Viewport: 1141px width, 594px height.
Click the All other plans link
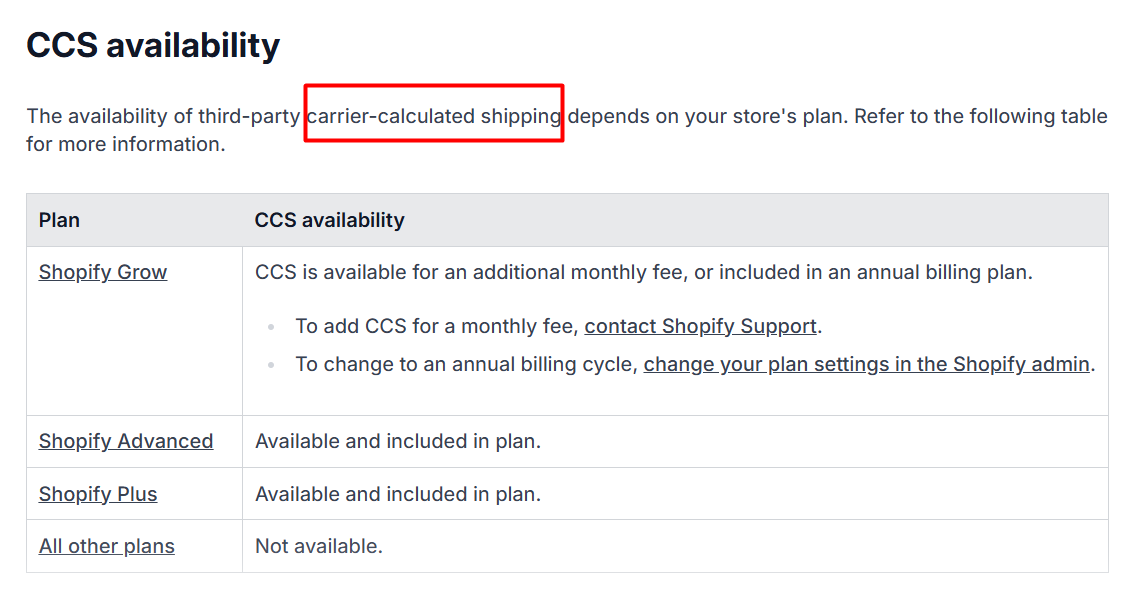[x=107, y=546]
